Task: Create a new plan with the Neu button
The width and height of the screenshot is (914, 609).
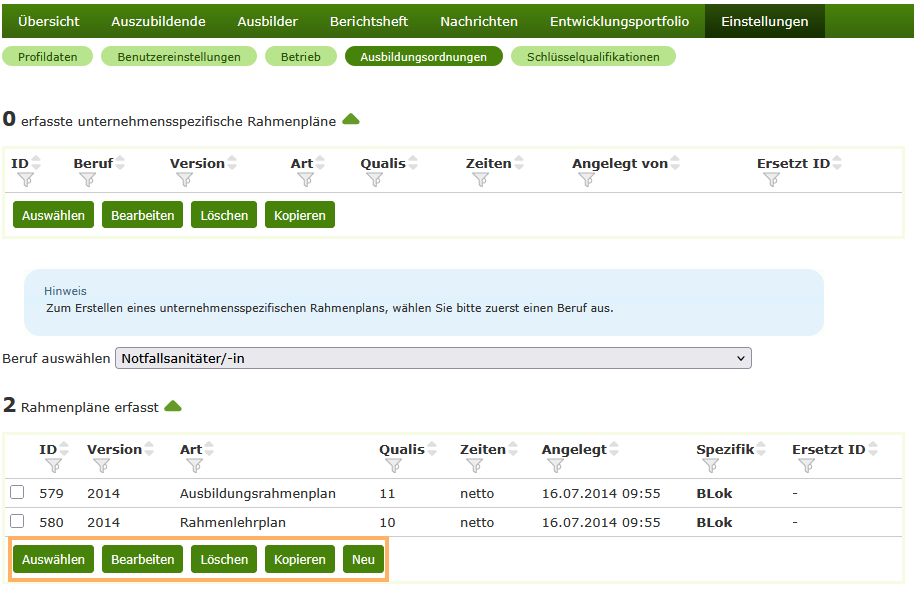Action: pyautogui.click(x=362, y=559)
